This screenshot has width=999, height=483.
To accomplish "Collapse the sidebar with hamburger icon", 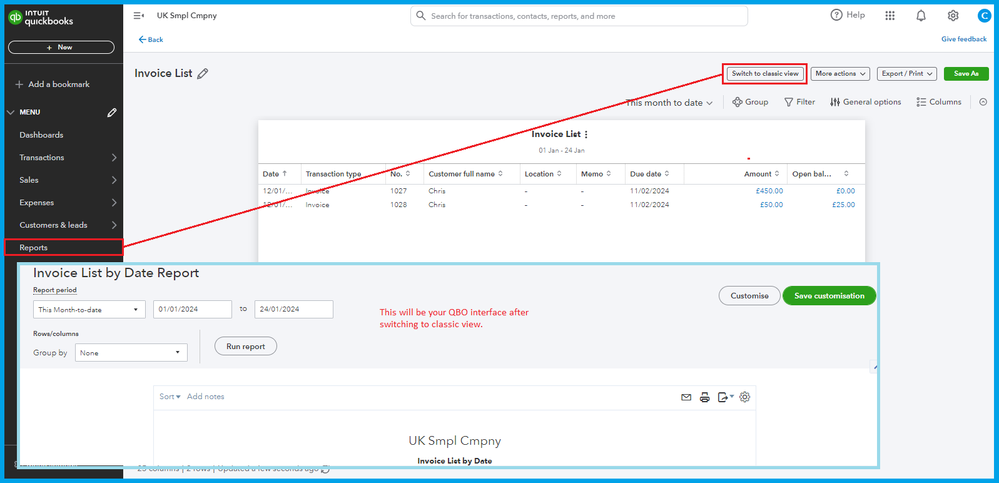I will tap(138, 15).
